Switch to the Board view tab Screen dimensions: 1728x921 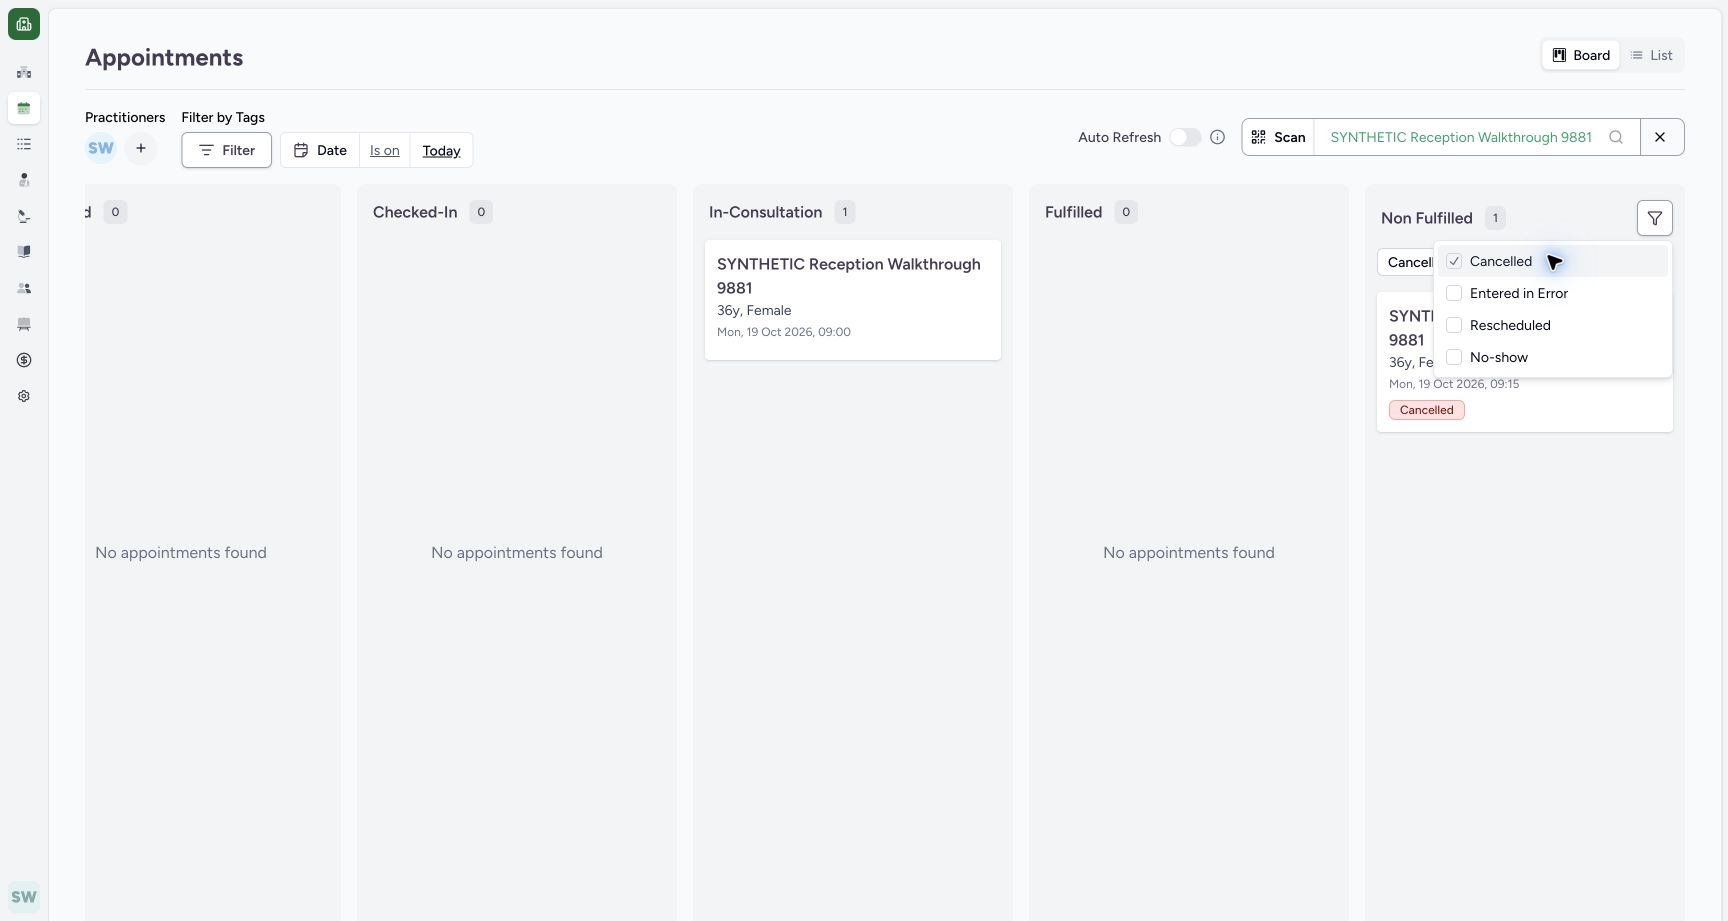click(1581, 55)
